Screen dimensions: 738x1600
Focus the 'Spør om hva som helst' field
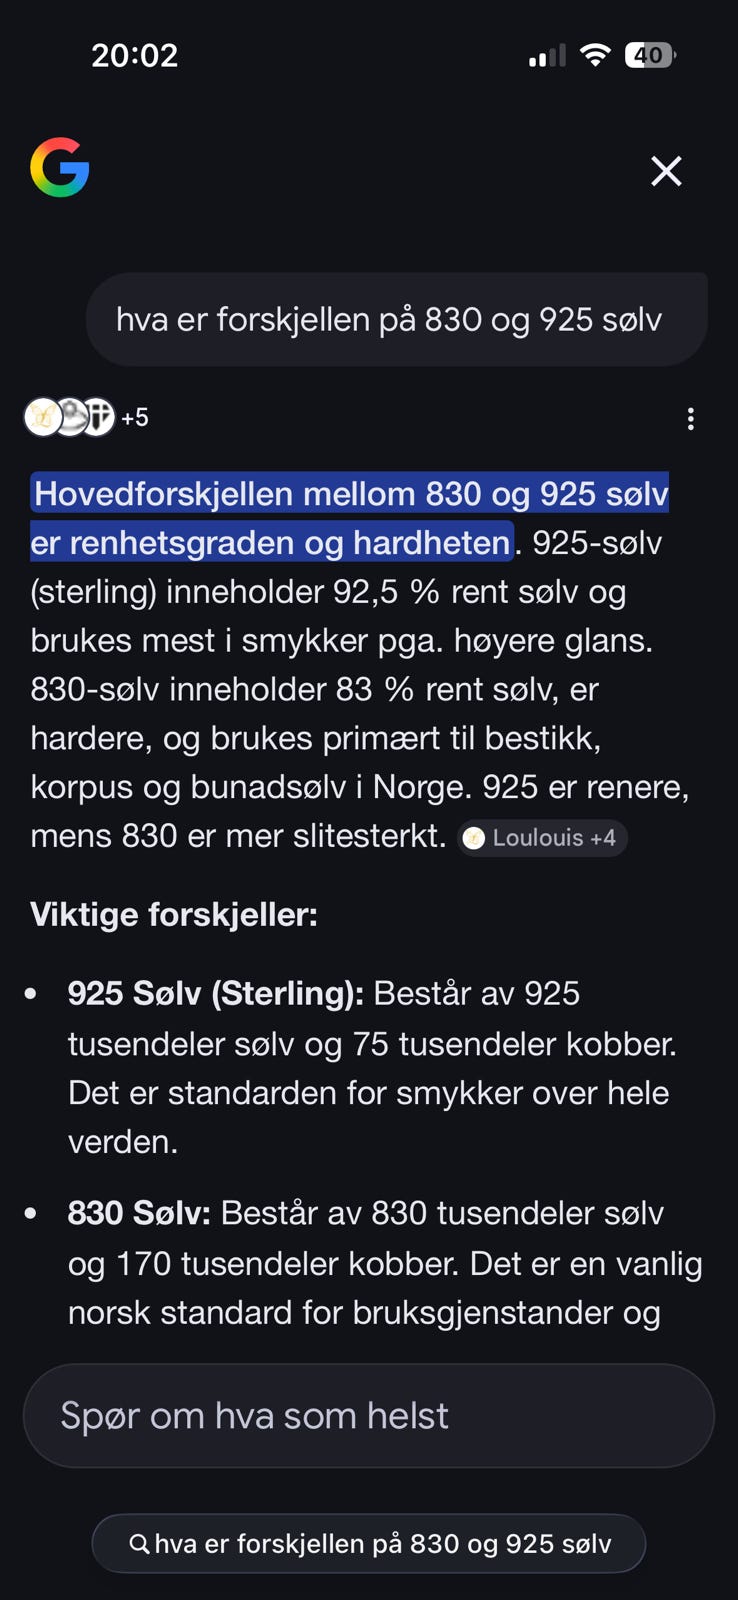[369, 1416]
